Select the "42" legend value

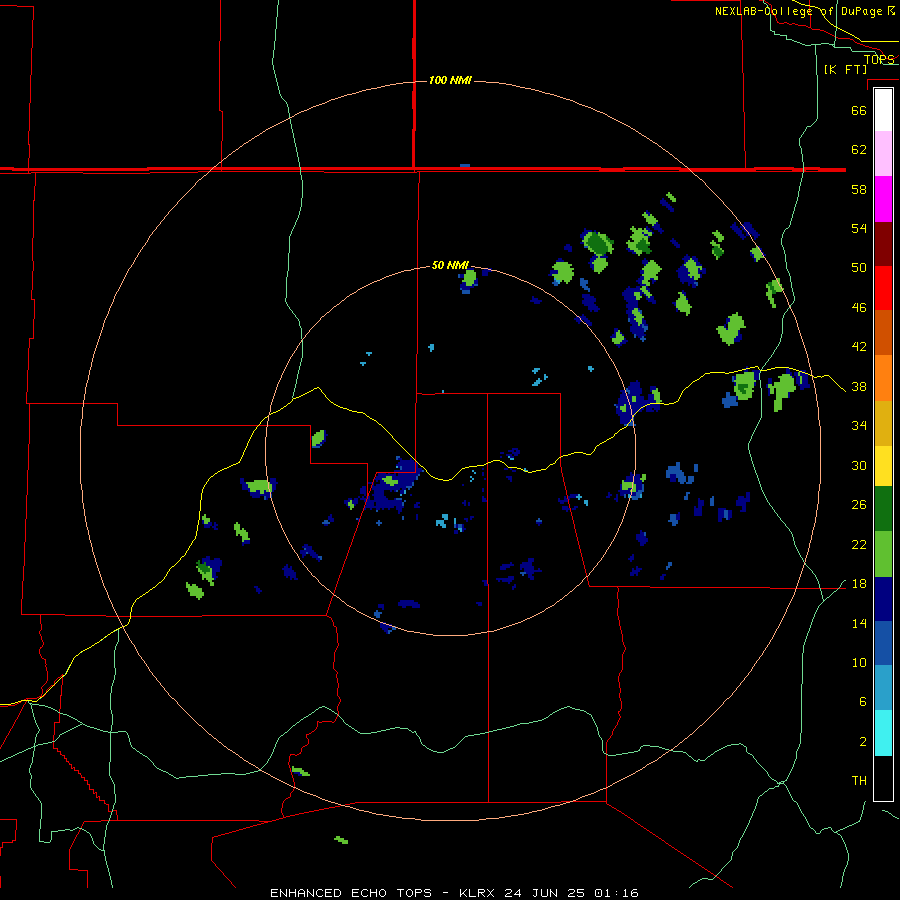coord(859,347)
